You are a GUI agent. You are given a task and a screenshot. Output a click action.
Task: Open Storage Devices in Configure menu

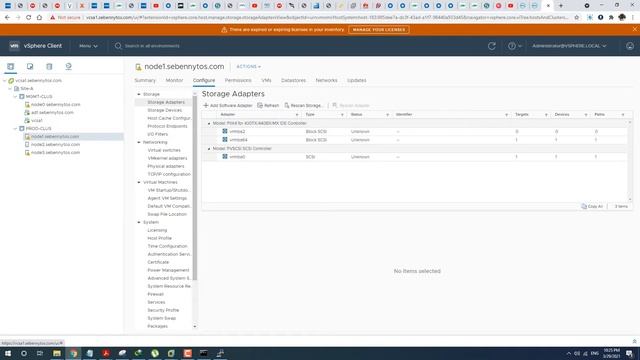(x=165, y=110)
